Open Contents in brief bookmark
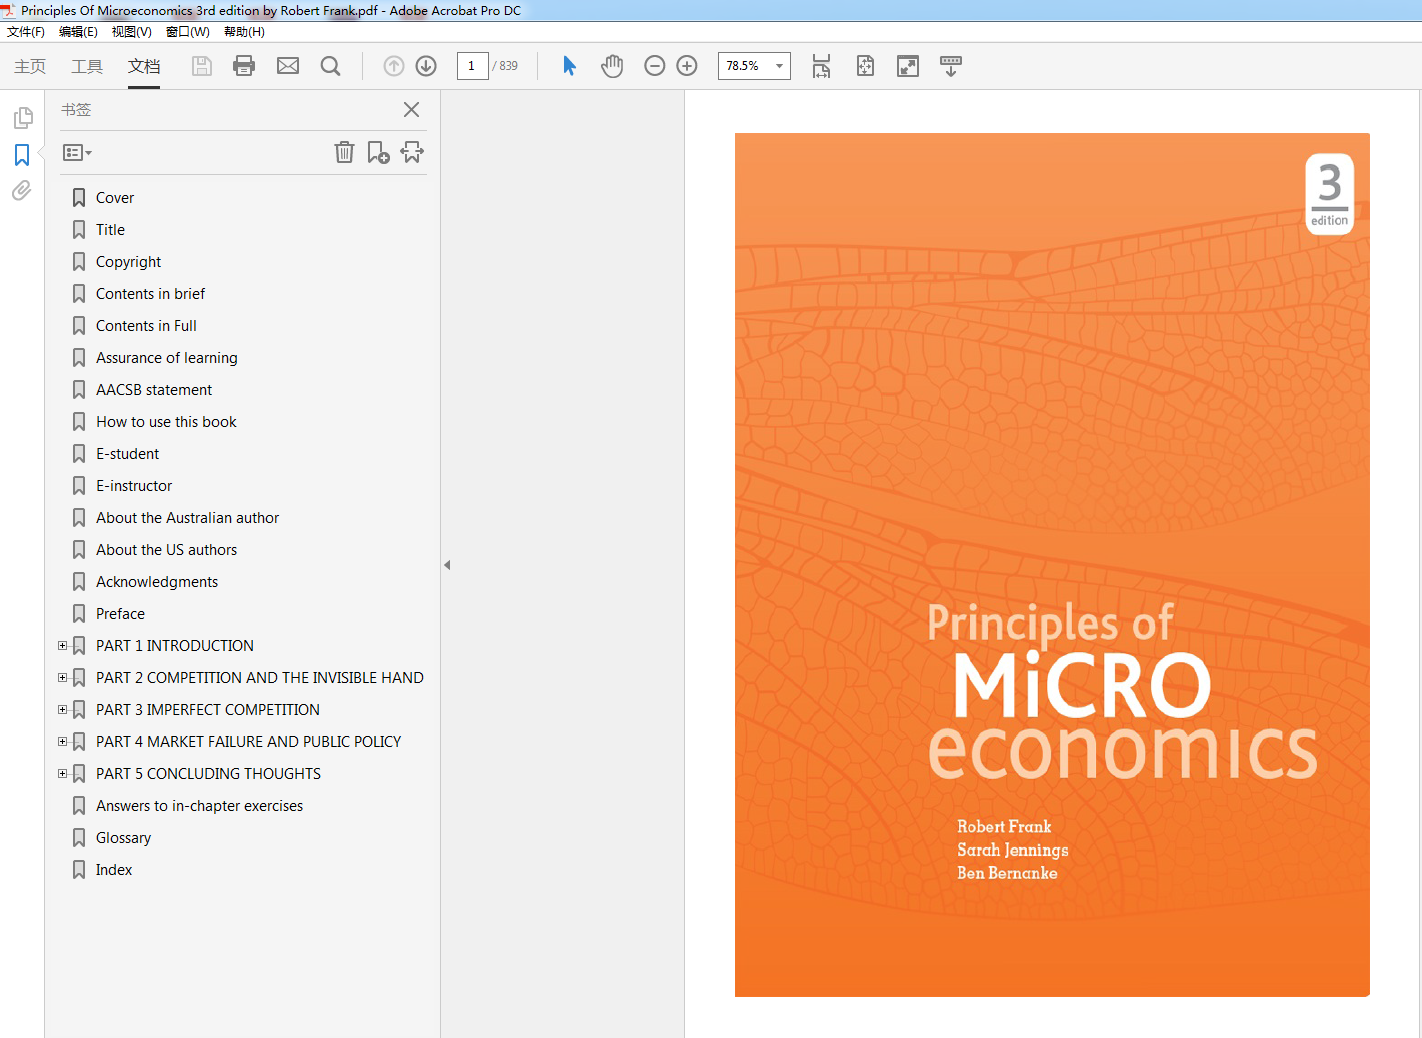The height and width of the screenshot is (1038, 1422). tap(150, 294)
